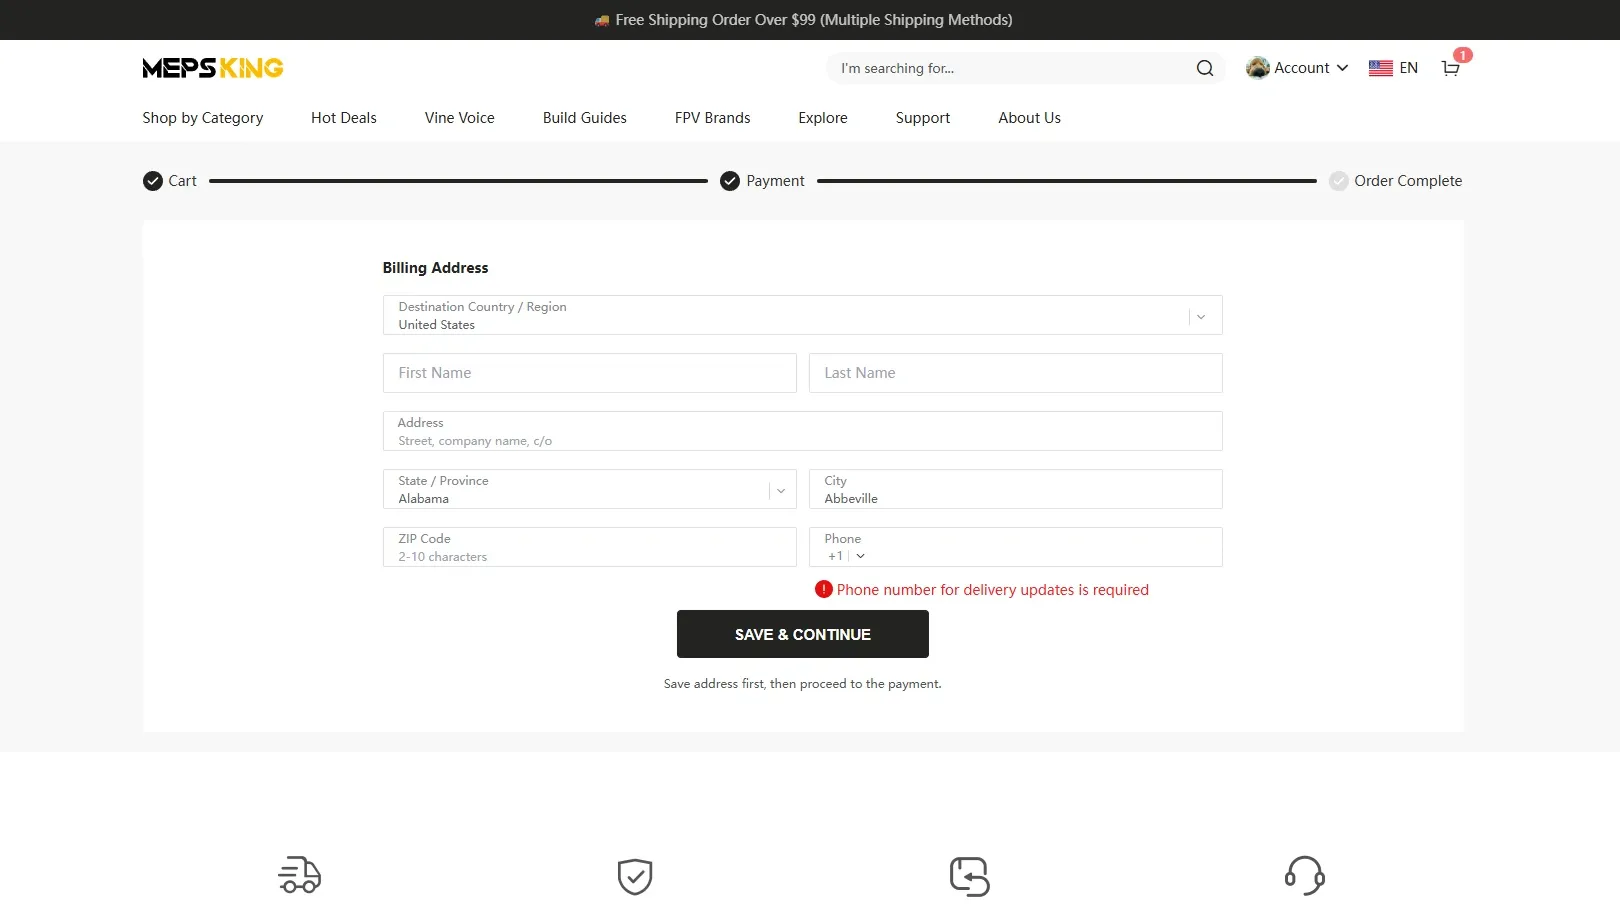
Task: Click the US flag language icon
Action: [x=1380, y=68]
